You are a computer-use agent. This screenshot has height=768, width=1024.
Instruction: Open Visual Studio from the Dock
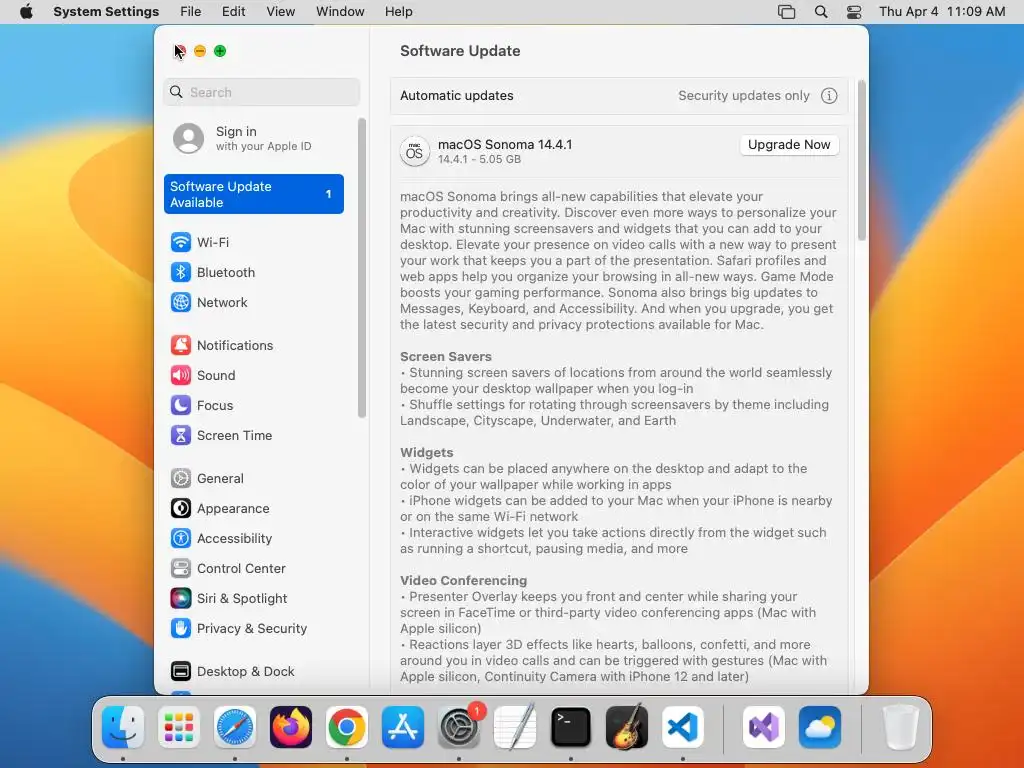(764, 727)
